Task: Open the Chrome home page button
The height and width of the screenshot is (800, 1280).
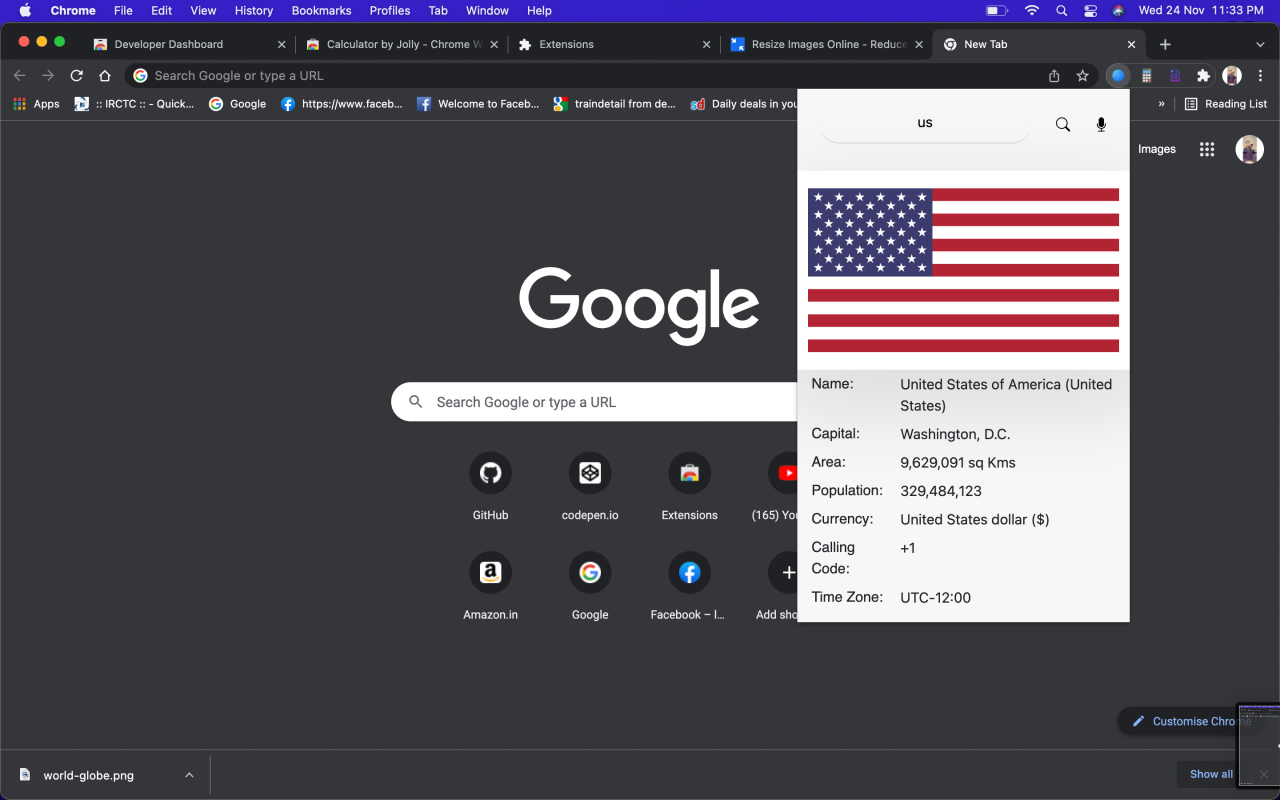Action: click(105, 76)
